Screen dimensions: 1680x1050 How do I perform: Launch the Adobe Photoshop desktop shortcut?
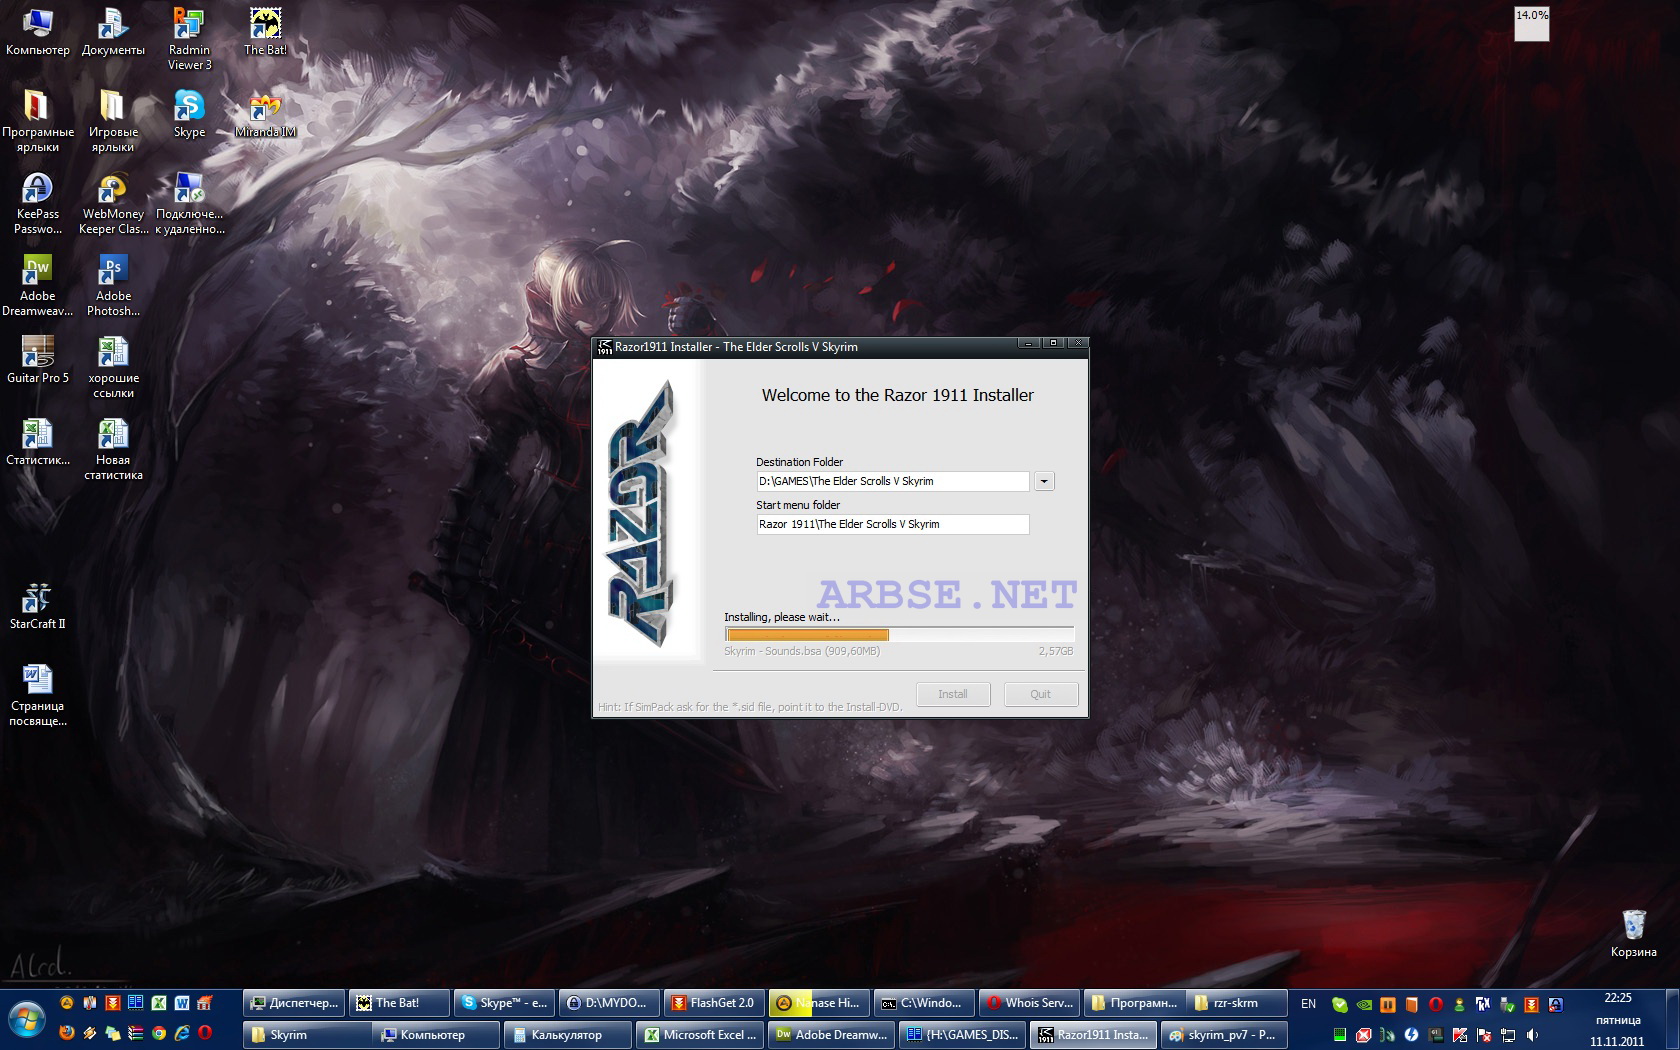pos(113,285)
